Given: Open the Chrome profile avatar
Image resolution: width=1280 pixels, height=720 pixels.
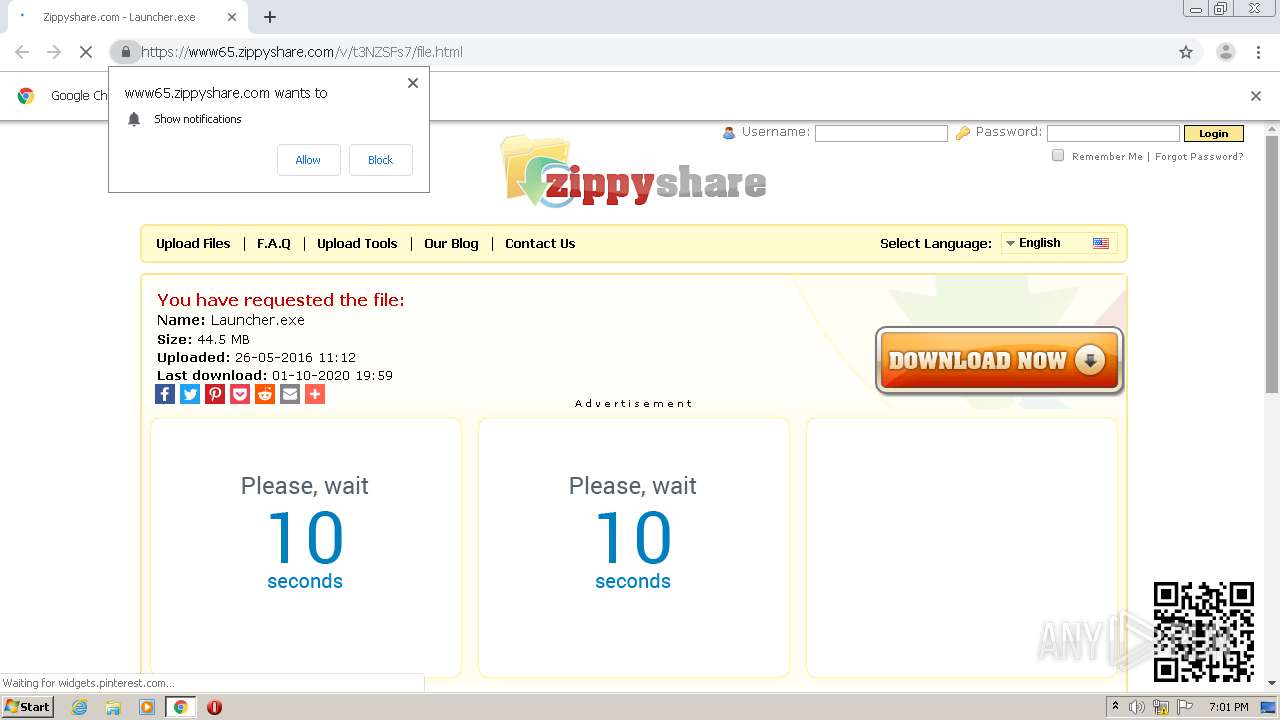Looking at the screenshot, I should click(1225, 52).
